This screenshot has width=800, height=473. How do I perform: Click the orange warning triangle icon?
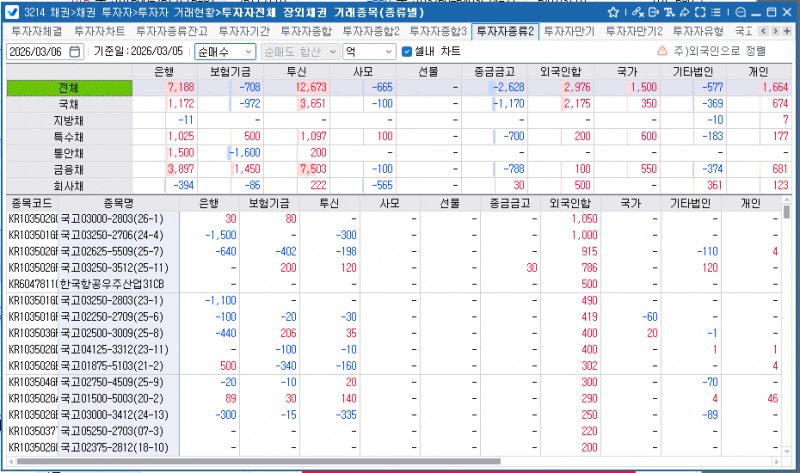click(662, 51)
